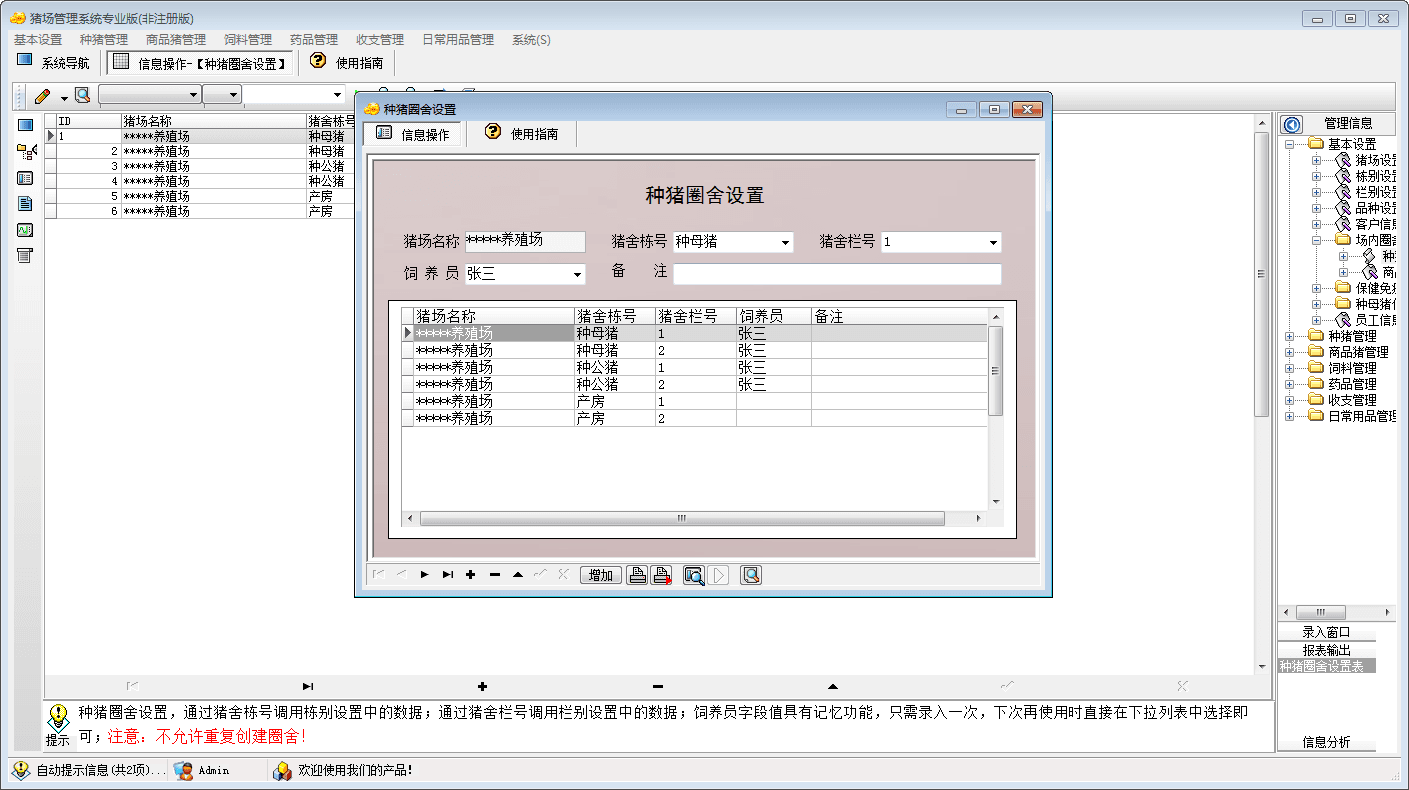Click the yellow question mark 使用指南 in dialog
1409x790 pixels.
click(x=493, y=132)
